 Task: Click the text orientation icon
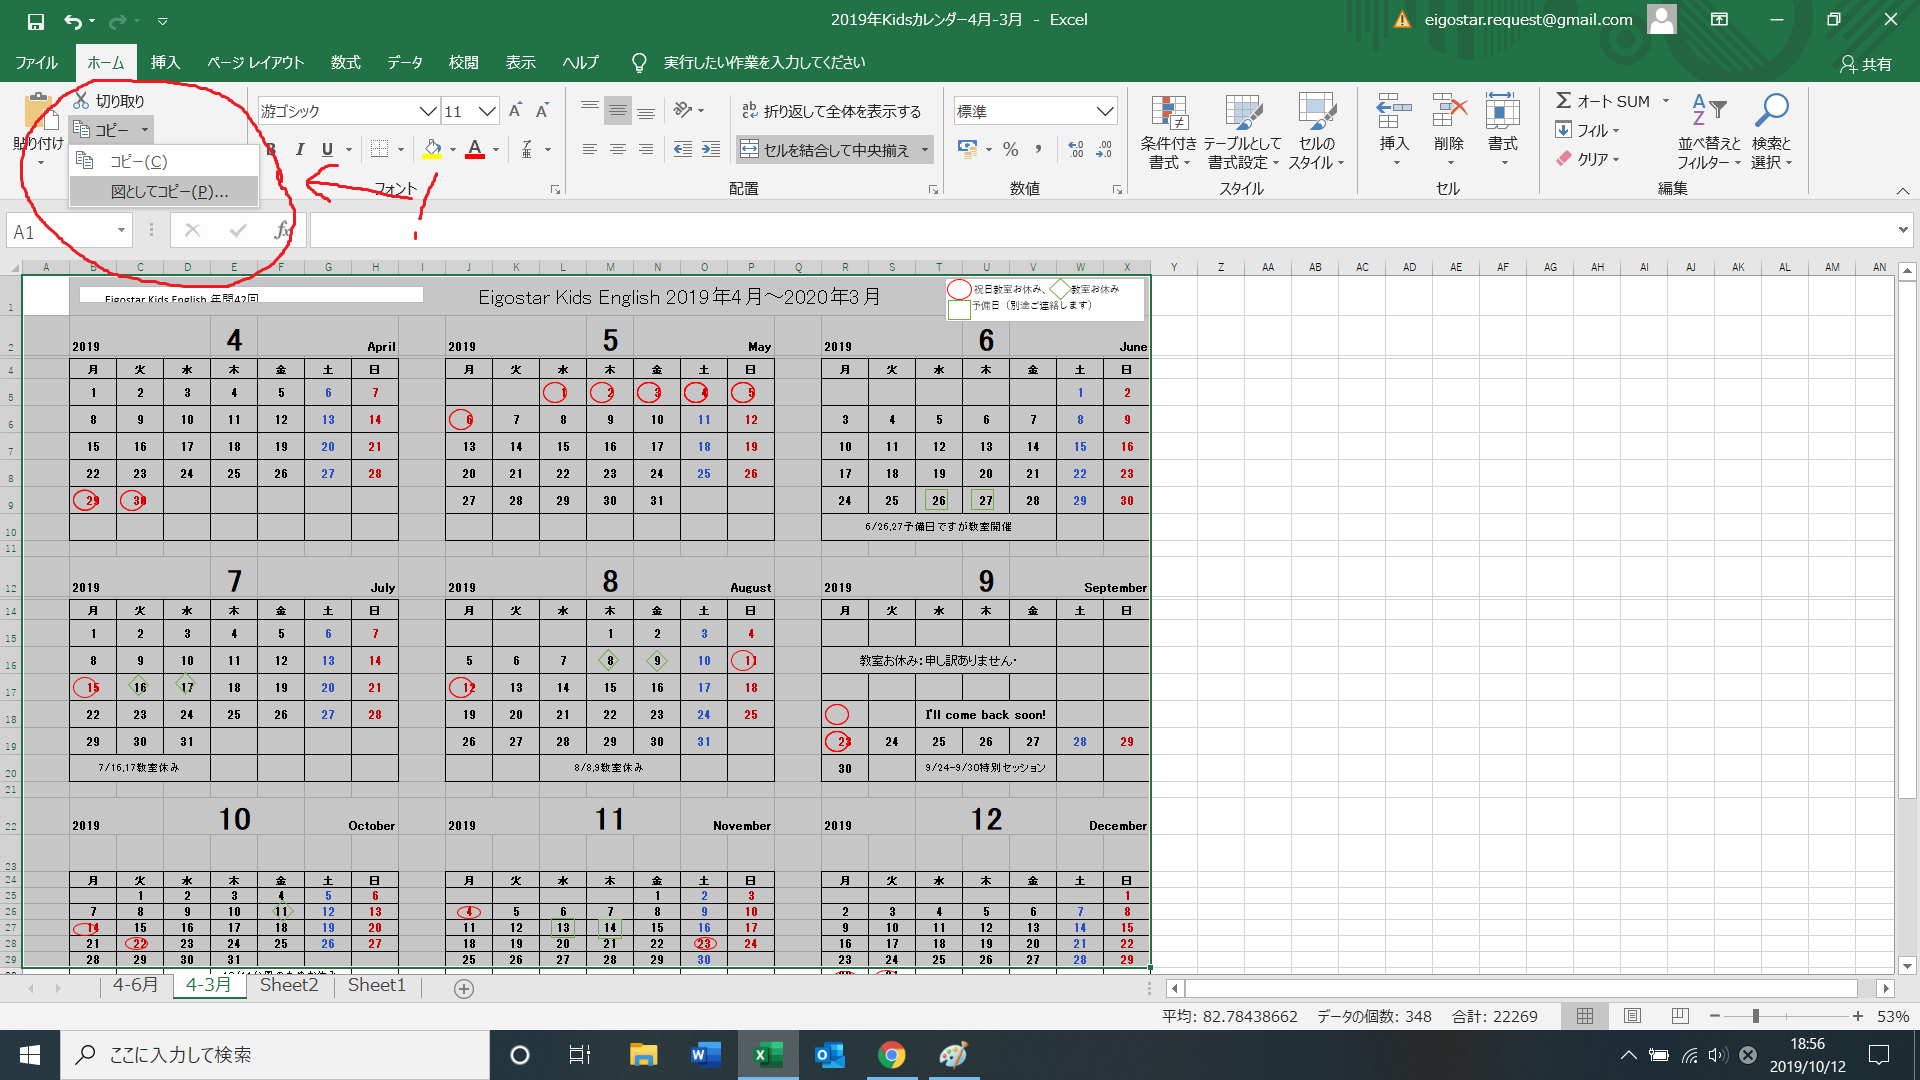tap(684, 110)
